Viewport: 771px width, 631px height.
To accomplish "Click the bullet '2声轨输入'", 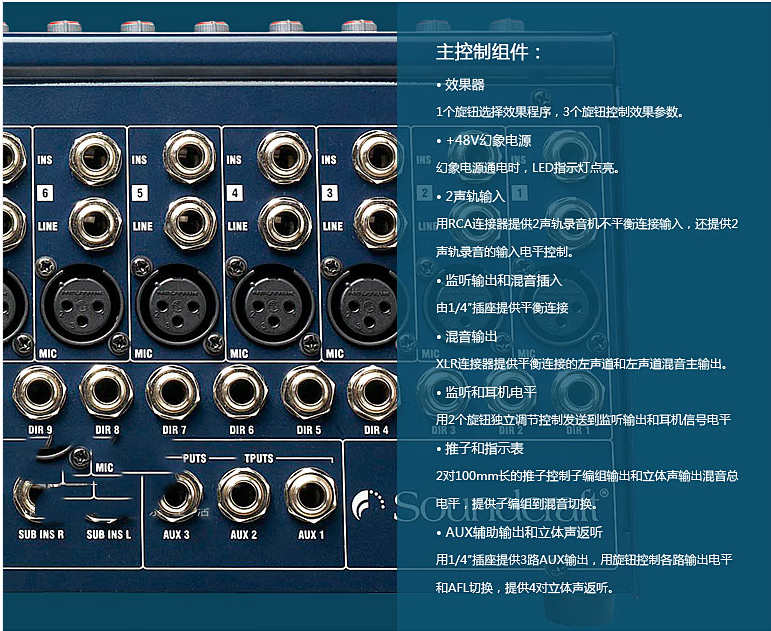I will 471,196.
